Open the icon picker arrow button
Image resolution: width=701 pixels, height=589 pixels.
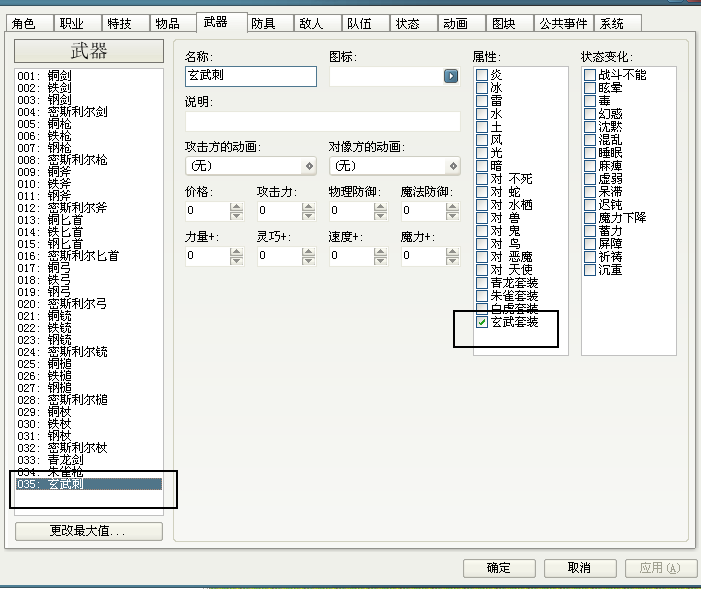coord(451,76)
